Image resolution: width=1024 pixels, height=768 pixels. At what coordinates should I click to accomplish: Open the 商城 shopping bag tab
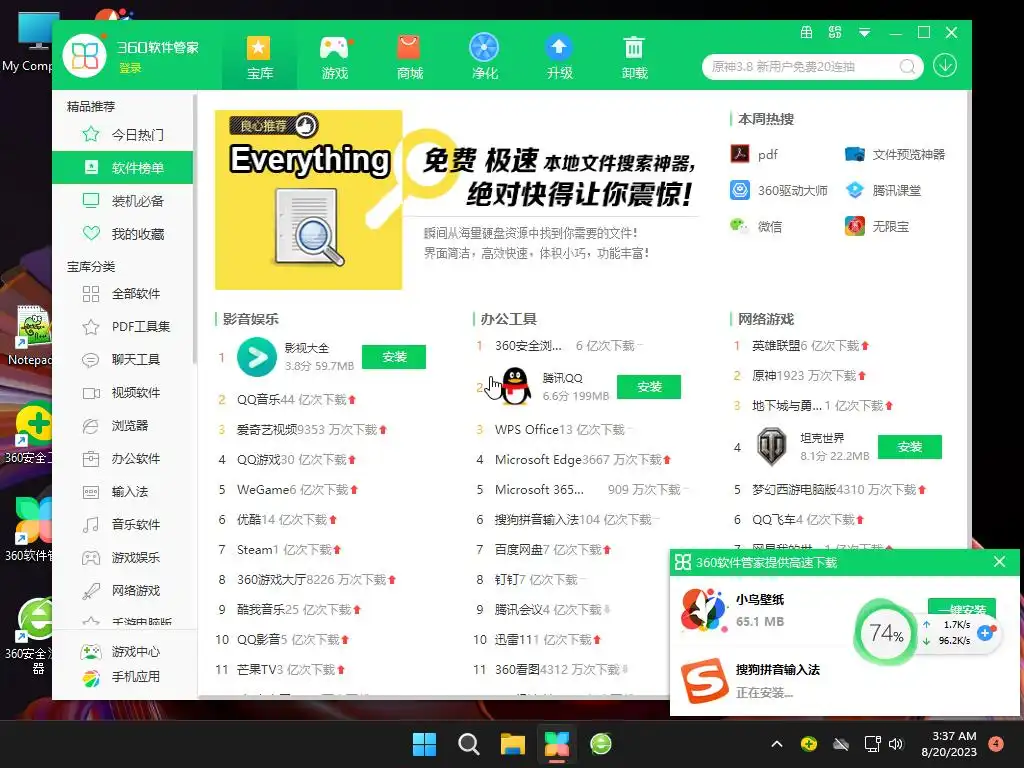pyautogui.click(x=409, y=57)
